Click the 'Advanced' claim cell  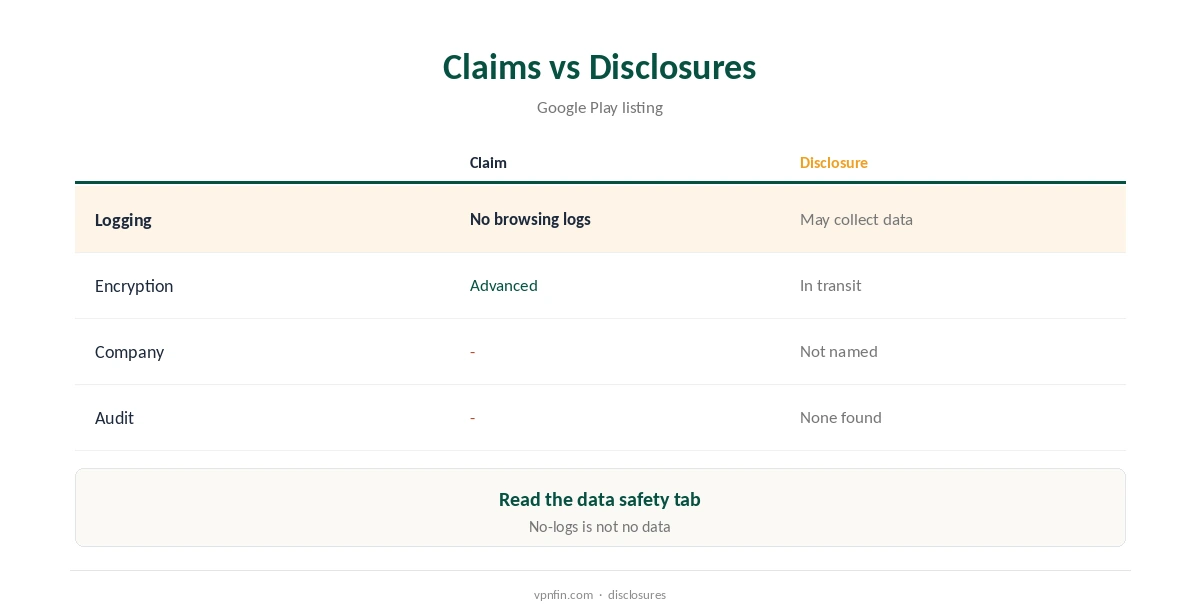pyautogui.click(x=503, y=285)
